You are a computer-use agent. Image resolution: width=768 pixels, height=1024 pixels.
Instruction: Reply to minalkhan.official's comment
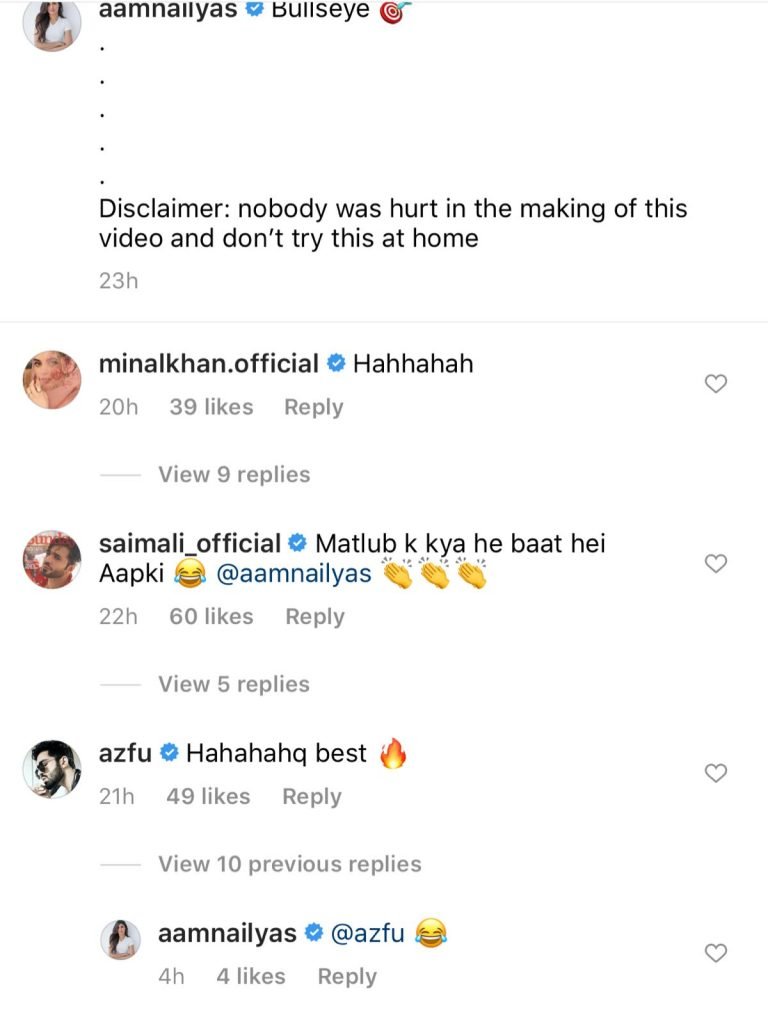click(313, 407)
